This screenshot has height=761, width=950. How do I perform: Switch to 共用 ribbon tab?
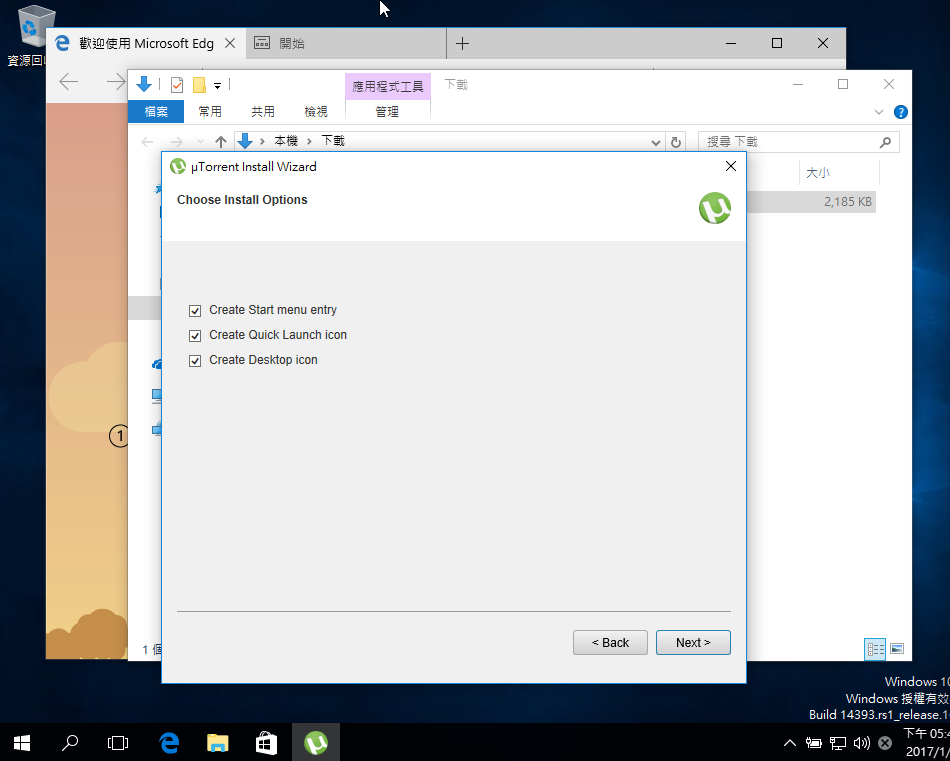point(263,112)
